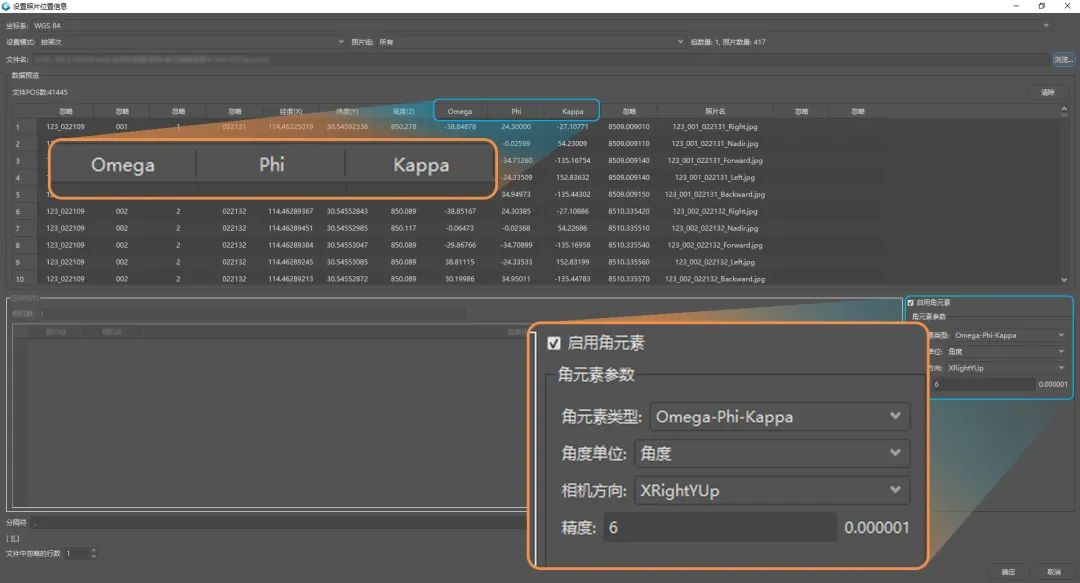This screenshot has width=1080, height=583.
Task: Open the XRightYUp camera direction dropdown in right panel
Action: coord(1006,368)
